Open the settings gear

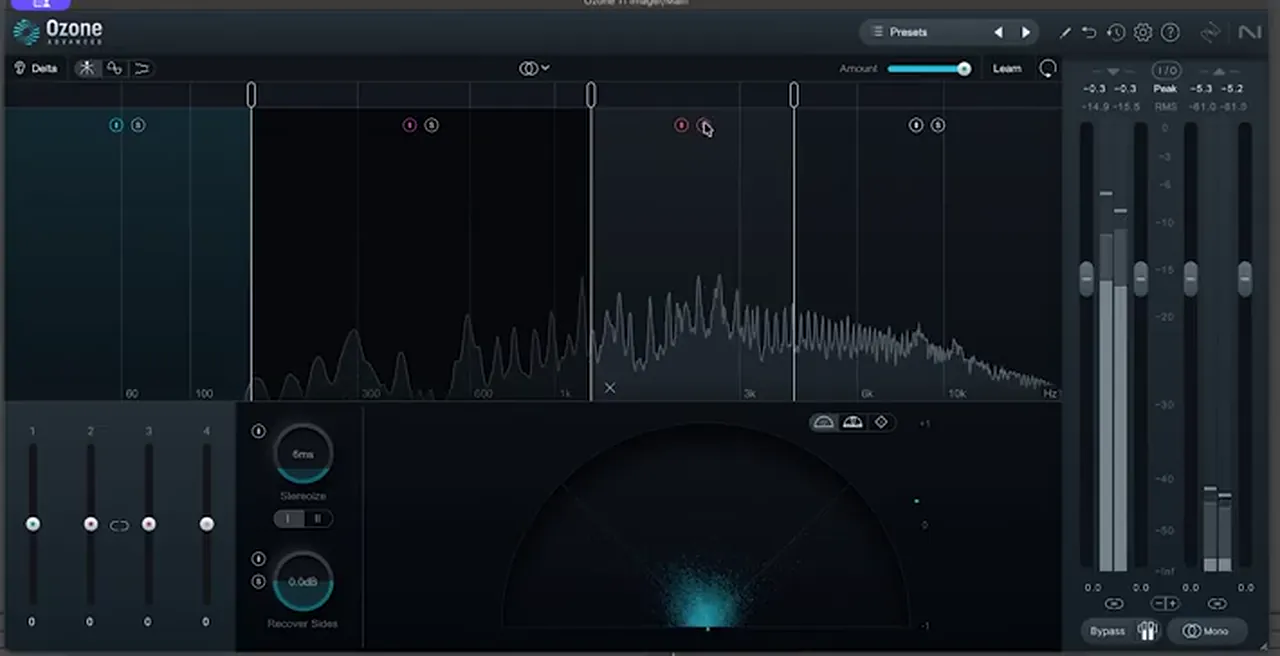pyautogui.click(x=1143, y=33)
